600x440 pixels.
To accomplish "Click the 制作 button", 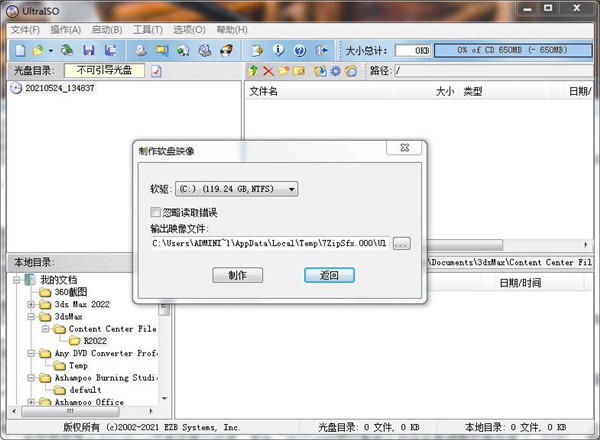I will (237, 275).
